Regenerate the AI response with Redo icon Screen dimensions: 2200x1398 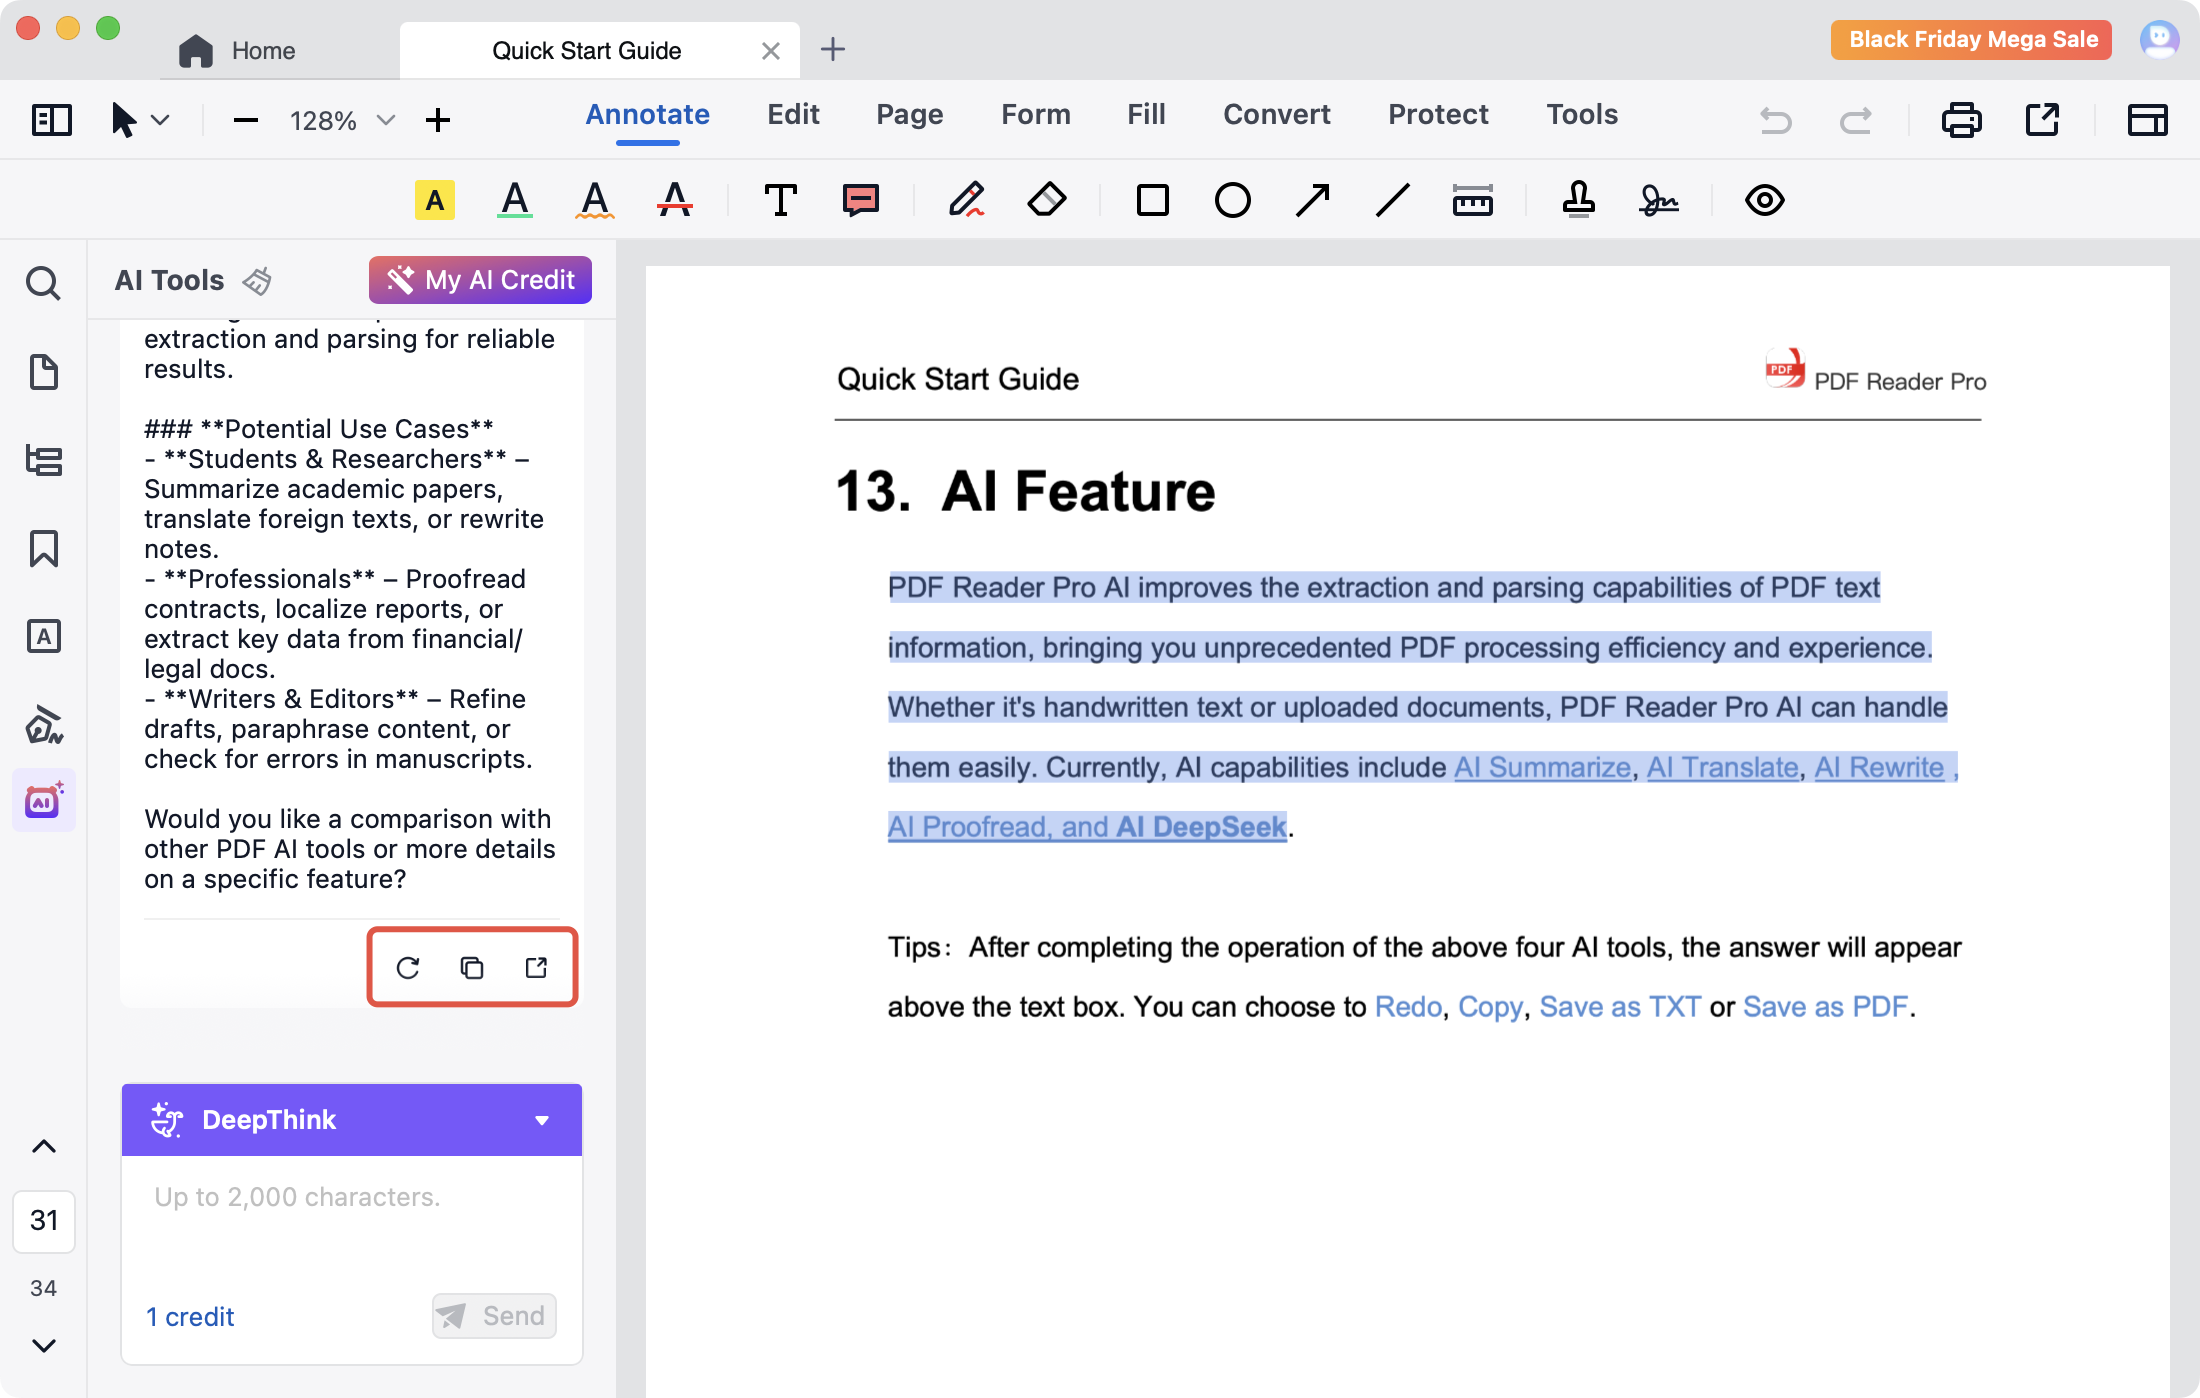[408, 967]
